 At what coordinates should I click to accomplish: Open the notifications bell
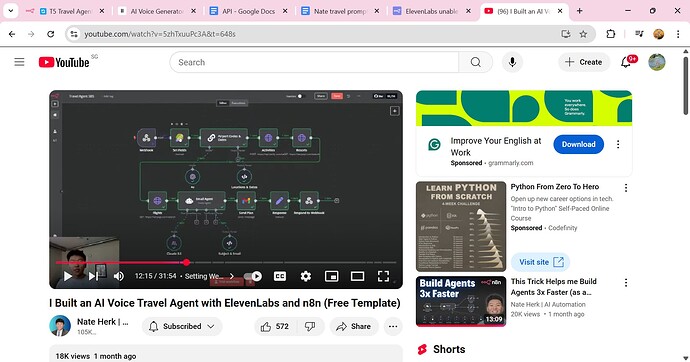pyautogui.click(x=626, y=62)
